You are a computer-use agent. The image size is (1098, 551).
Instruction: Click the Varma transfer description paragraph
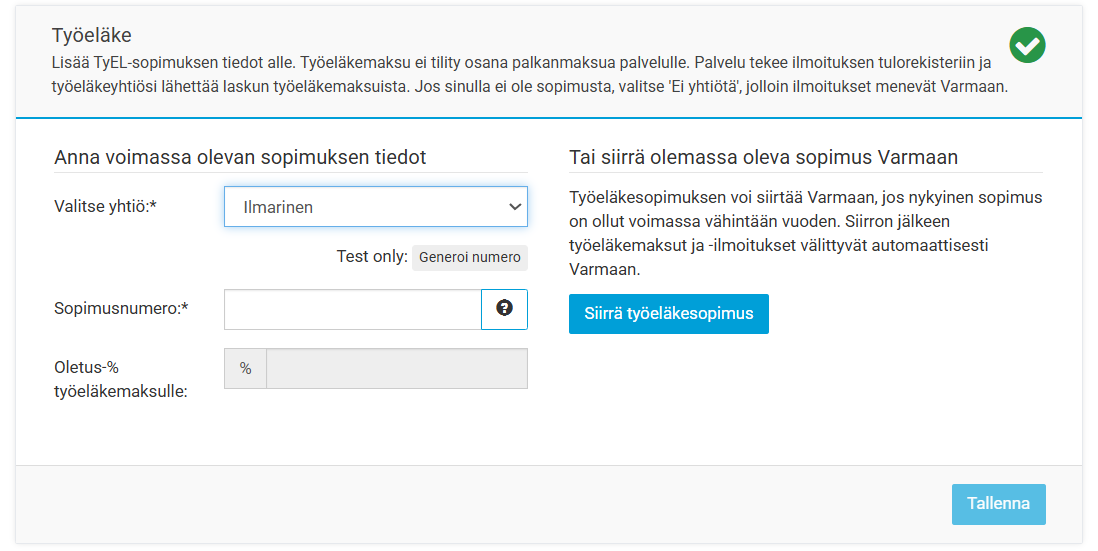pyautogui.click(x=805, y=233)
